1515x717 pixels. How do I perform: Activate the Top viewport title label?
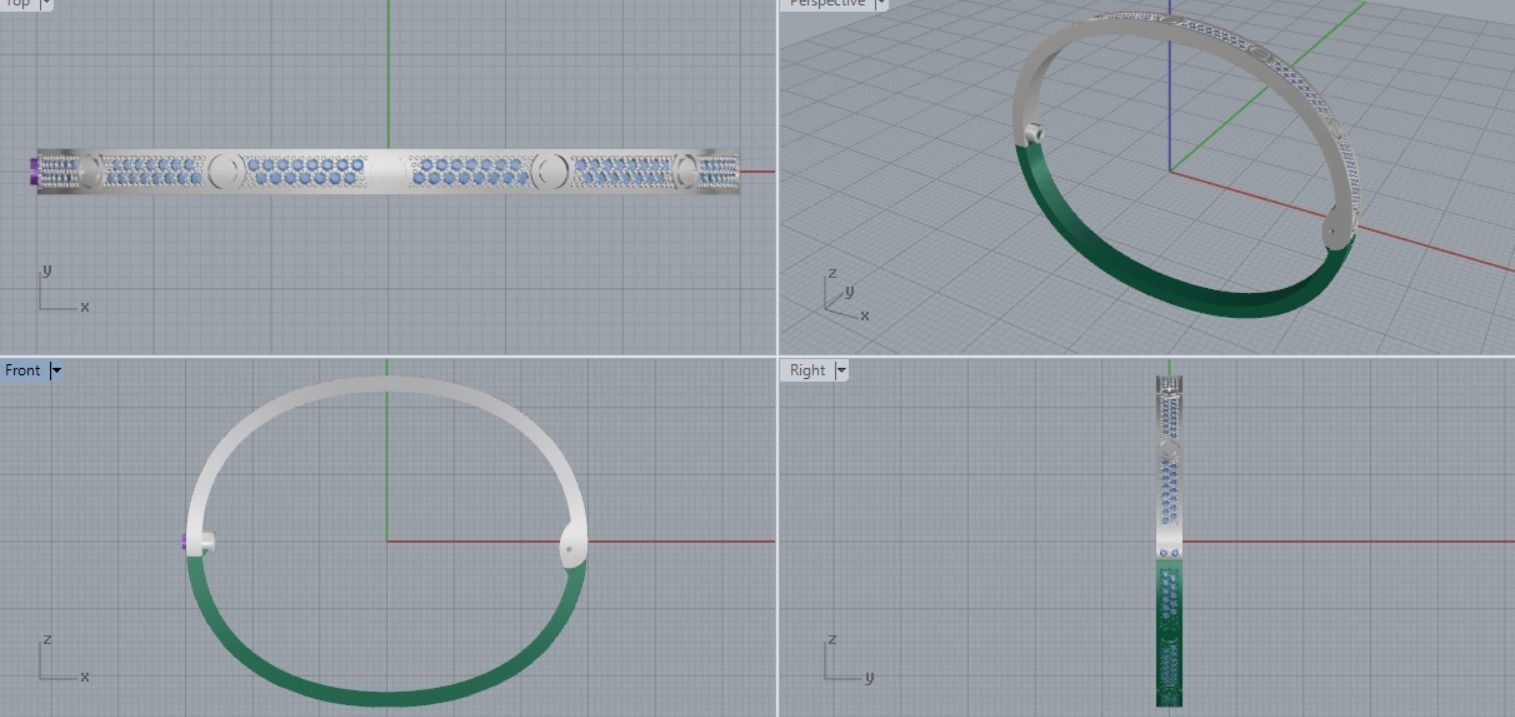(18, 3)
